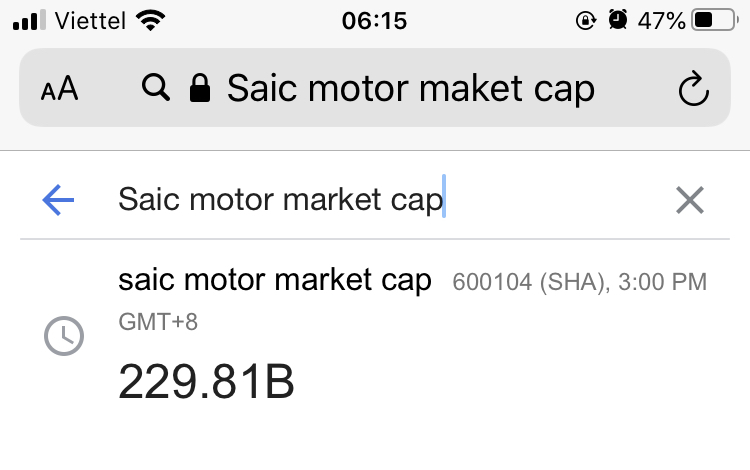This screenshot has width=750, height=470.
Task: Tap the alarm clock status icon
Action: [x=618, y=20]
